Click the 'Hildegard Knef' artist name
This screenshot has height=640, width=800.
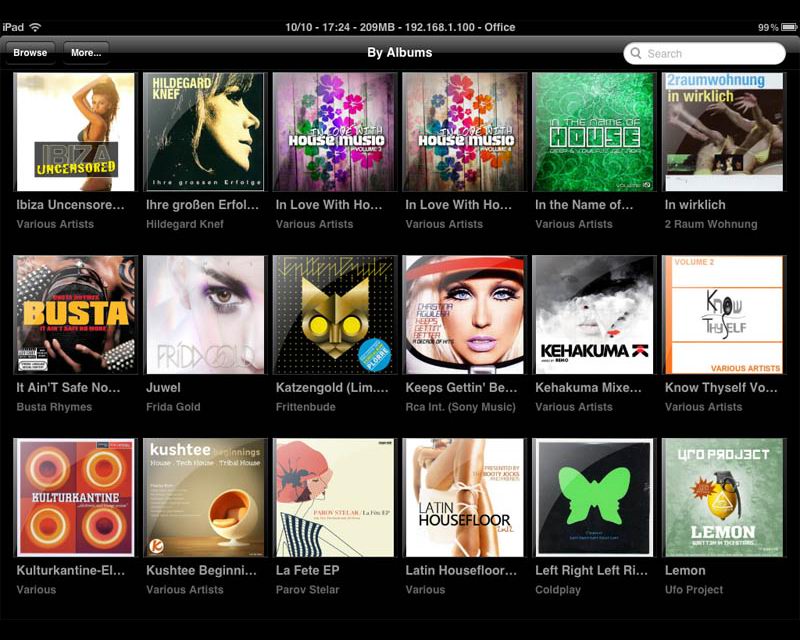pyautogui.click(x=185, y=224)
